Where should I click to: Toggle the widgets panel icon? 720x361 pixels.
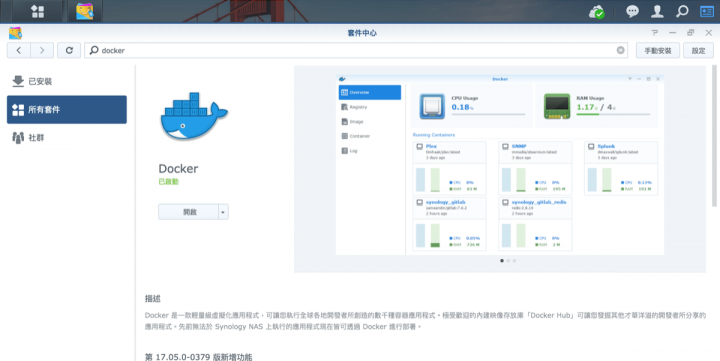click(x=707, y=11)
